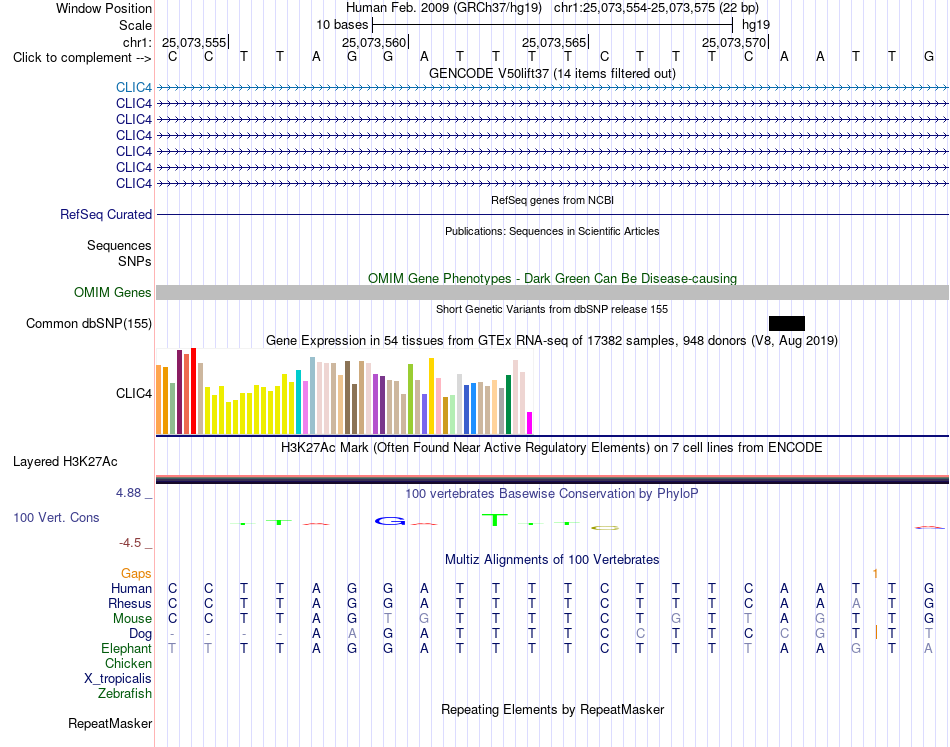The image size is (950, 747).
Task: Click the GENCODE V50lift37 track title
Action: pos(553,73)
